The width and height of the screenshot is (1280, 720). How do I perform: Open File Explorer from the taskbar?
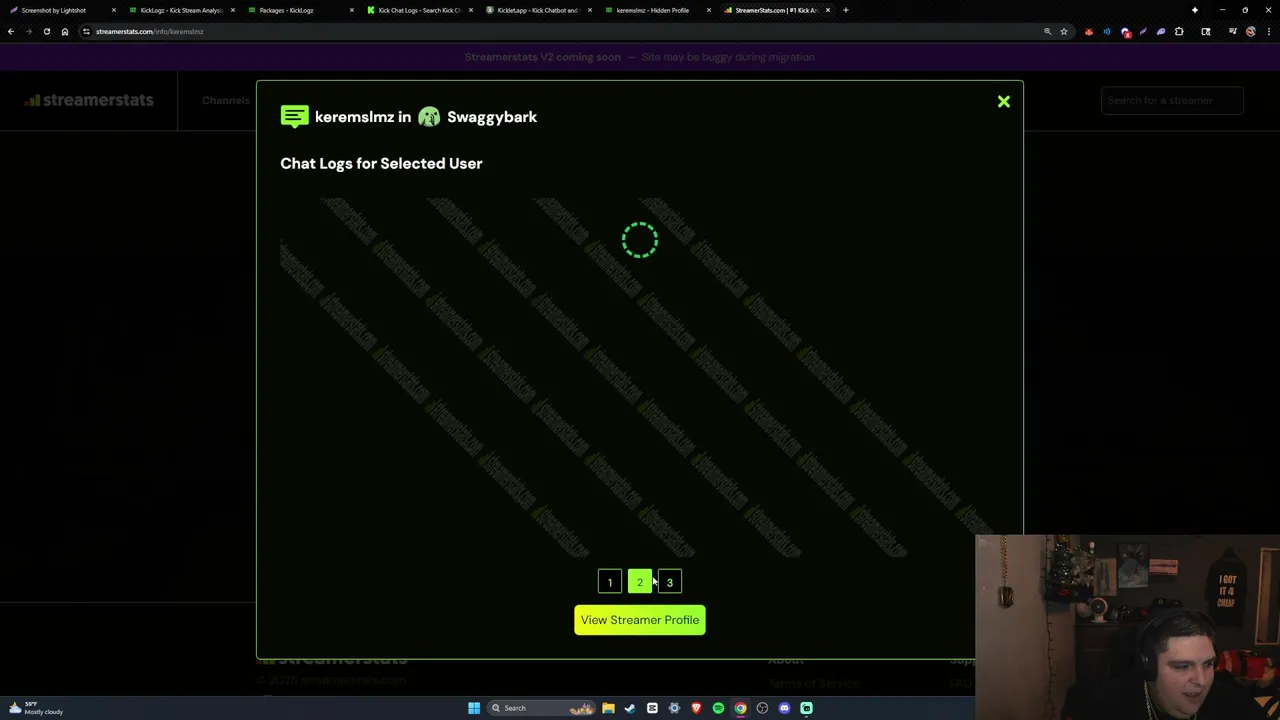point(608,708)
